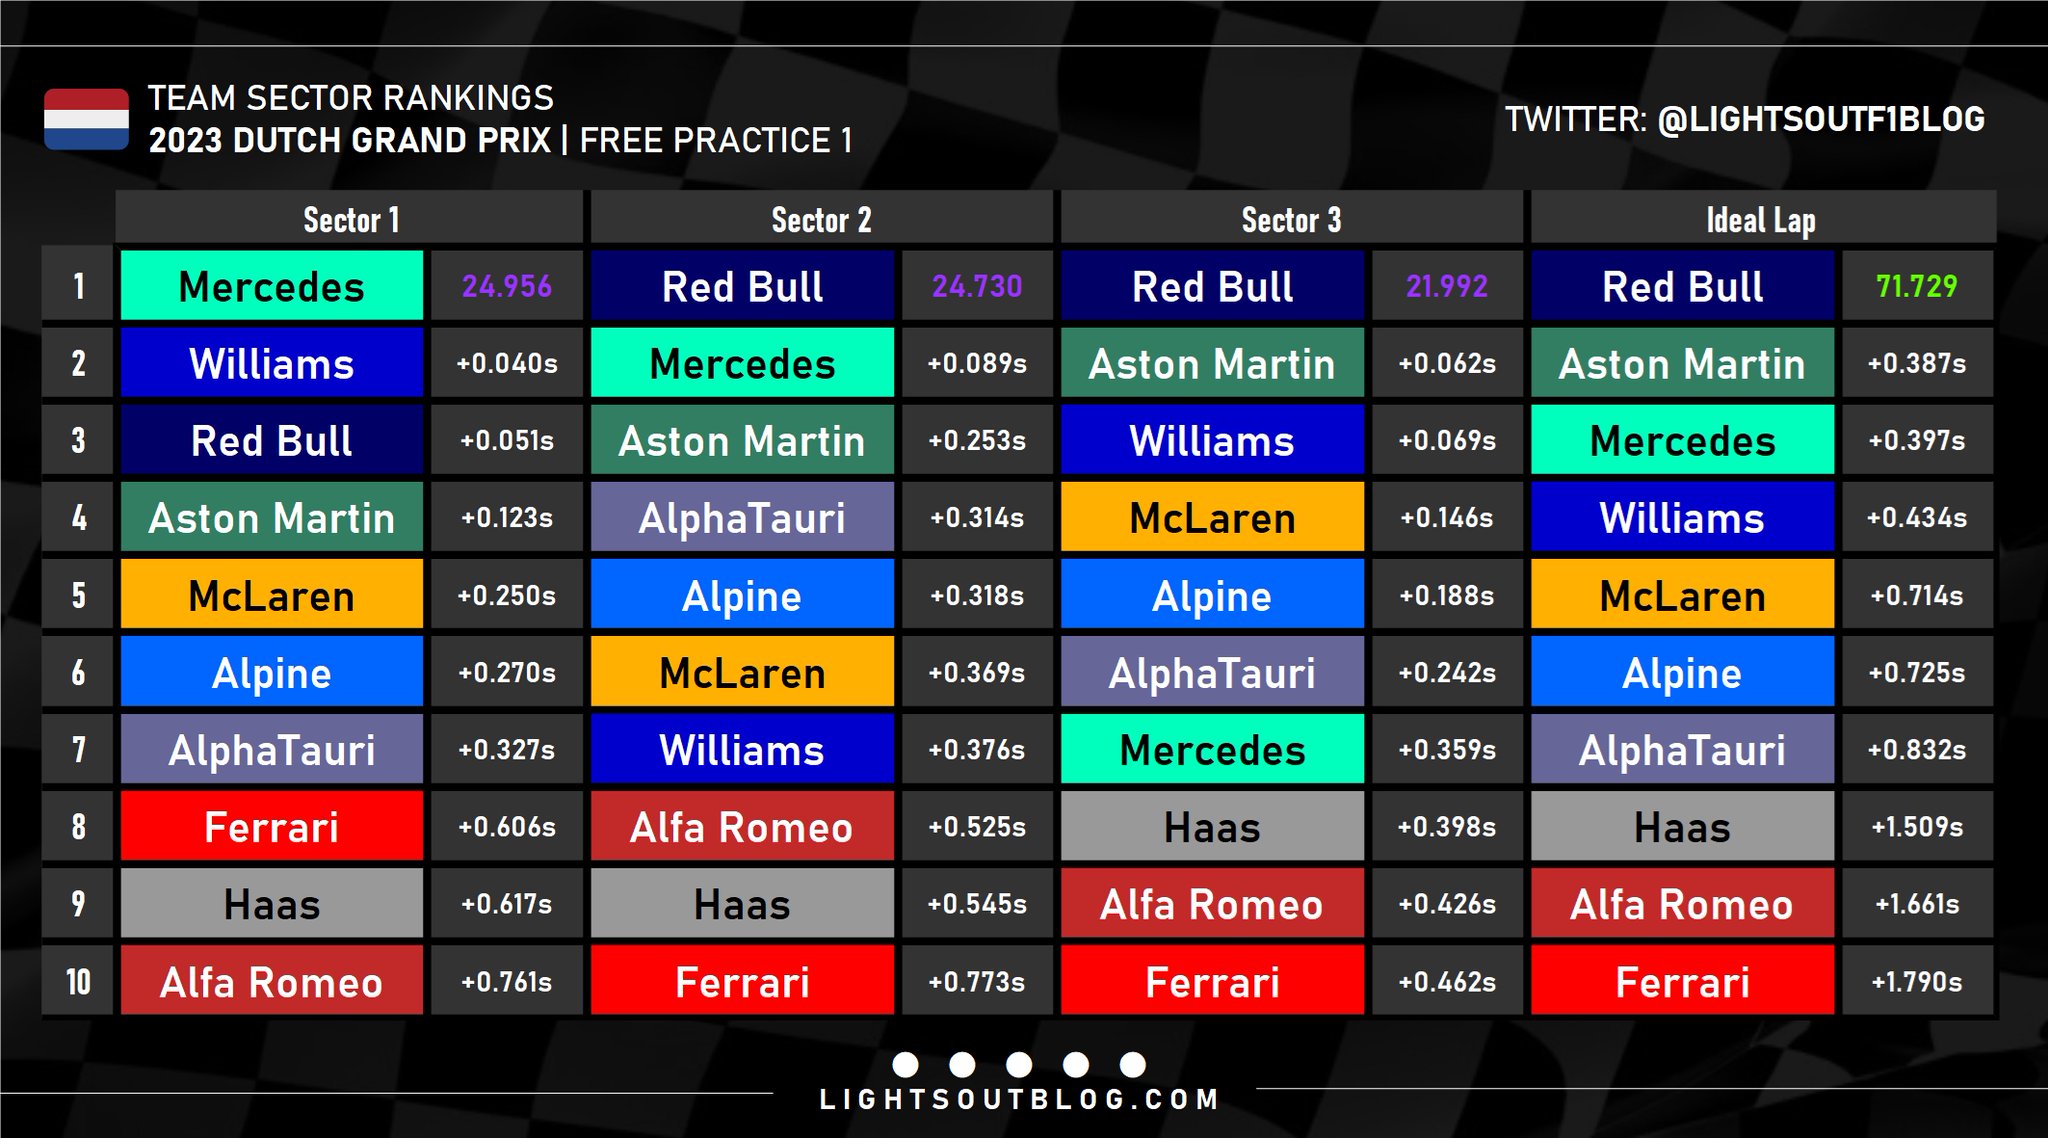Click the first white dot at bottom
Viewport: 2048px width, 1138px height.
tap(905, 1064)
